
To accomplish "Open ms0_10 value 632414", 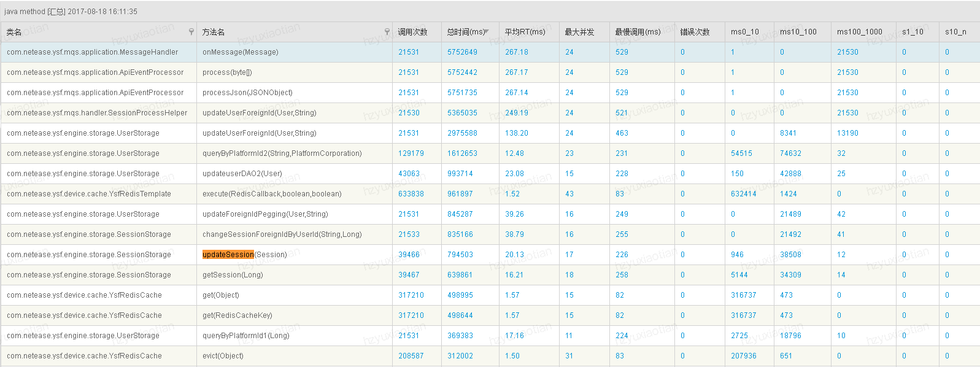I will [x=743, y=194].
